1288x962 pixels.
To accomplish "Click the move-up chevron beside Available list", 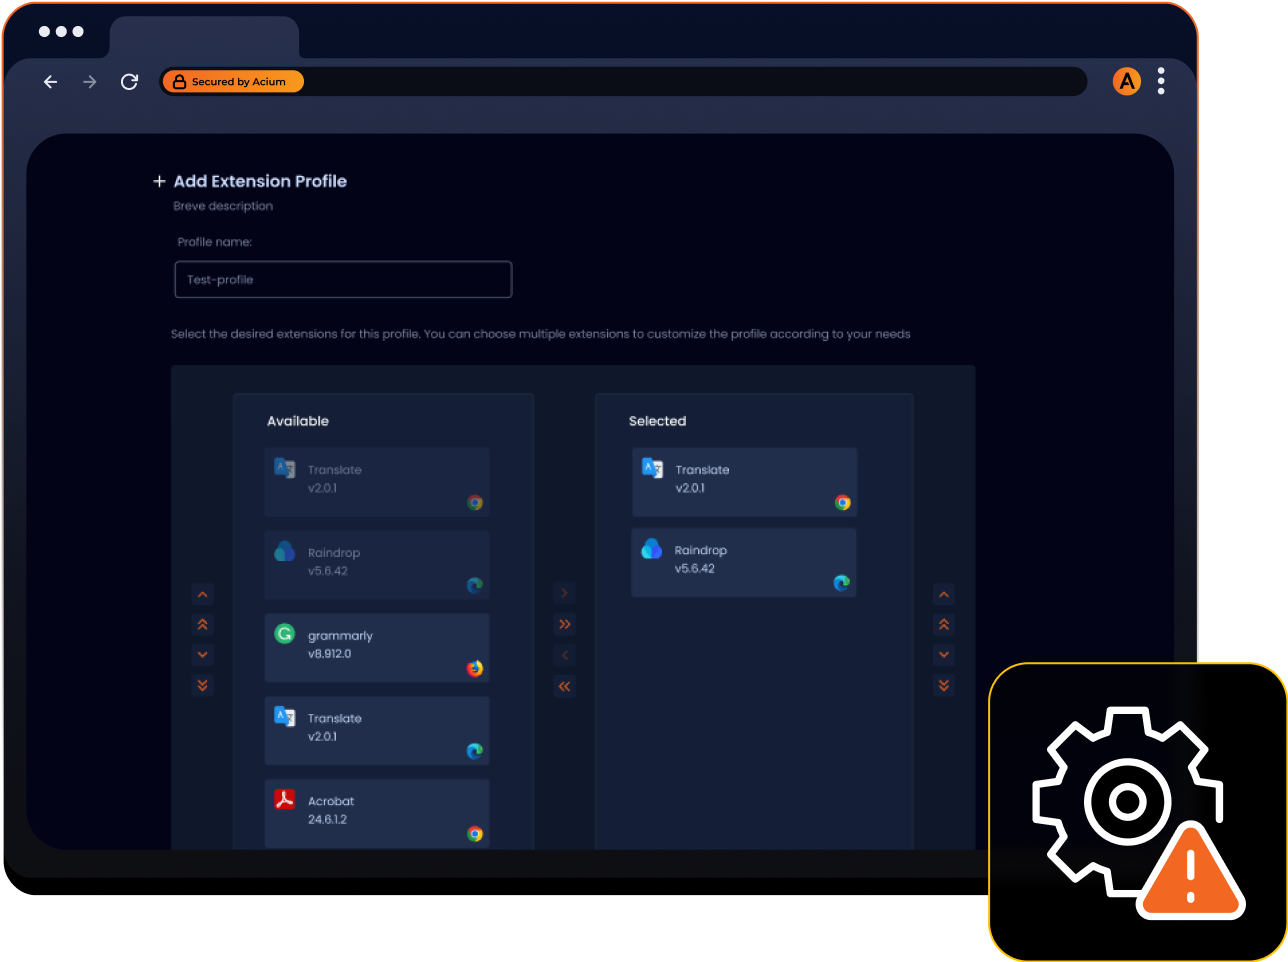I will (203, 593).
